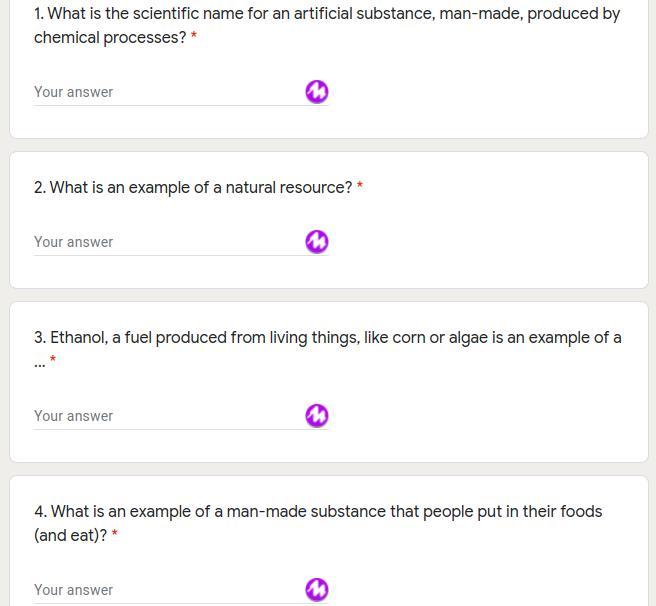Viewport: 656px width, 606px height.
Task: Select the answer field for question 4
Action: click(165, 590)
